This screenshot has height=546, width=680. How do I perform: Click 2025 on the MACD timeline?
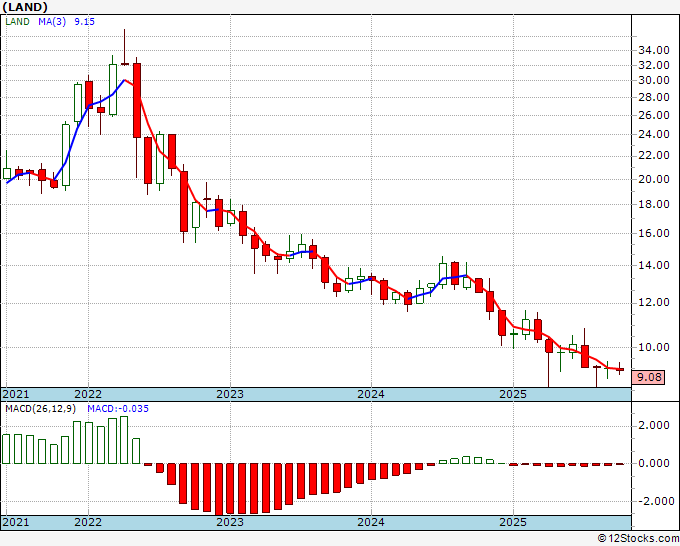click(513, 522)
